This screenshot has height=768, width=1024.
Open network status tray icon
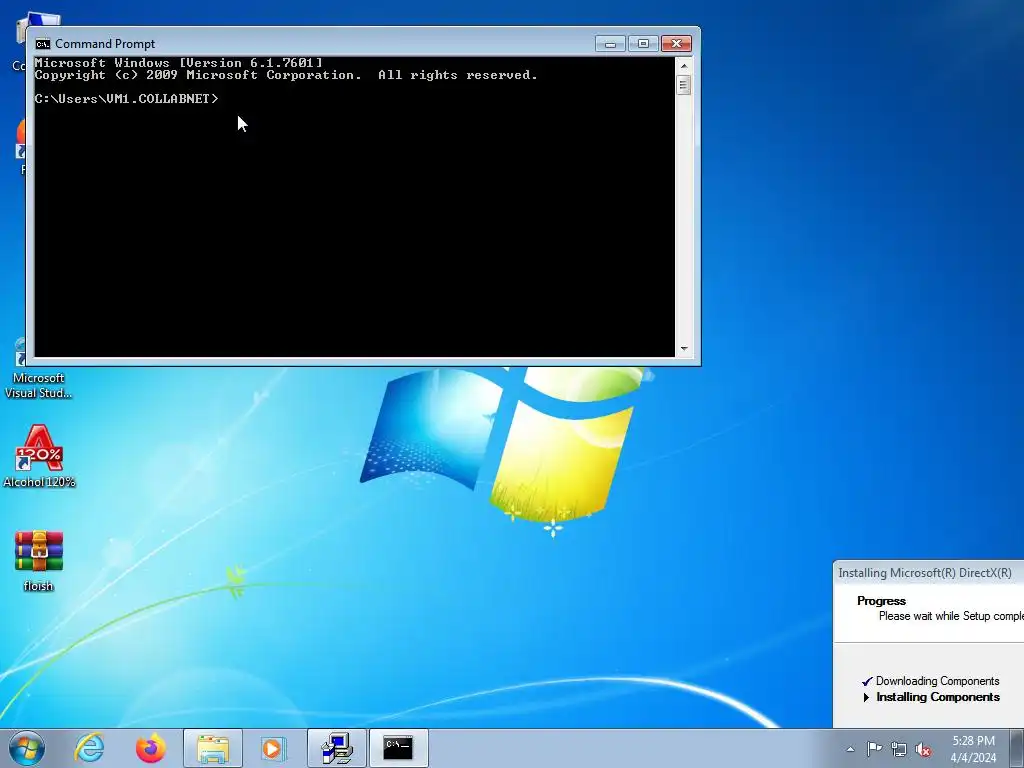click(899, 749)
